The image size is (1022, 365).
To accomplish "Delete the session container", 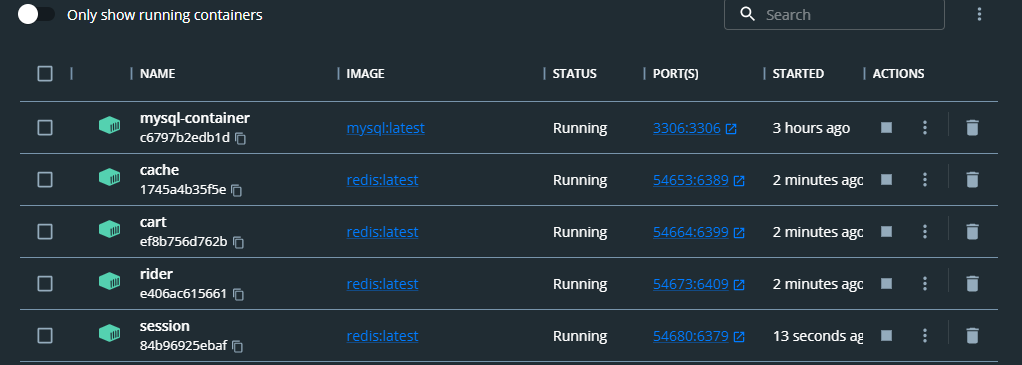I will [x=972, y=336].
